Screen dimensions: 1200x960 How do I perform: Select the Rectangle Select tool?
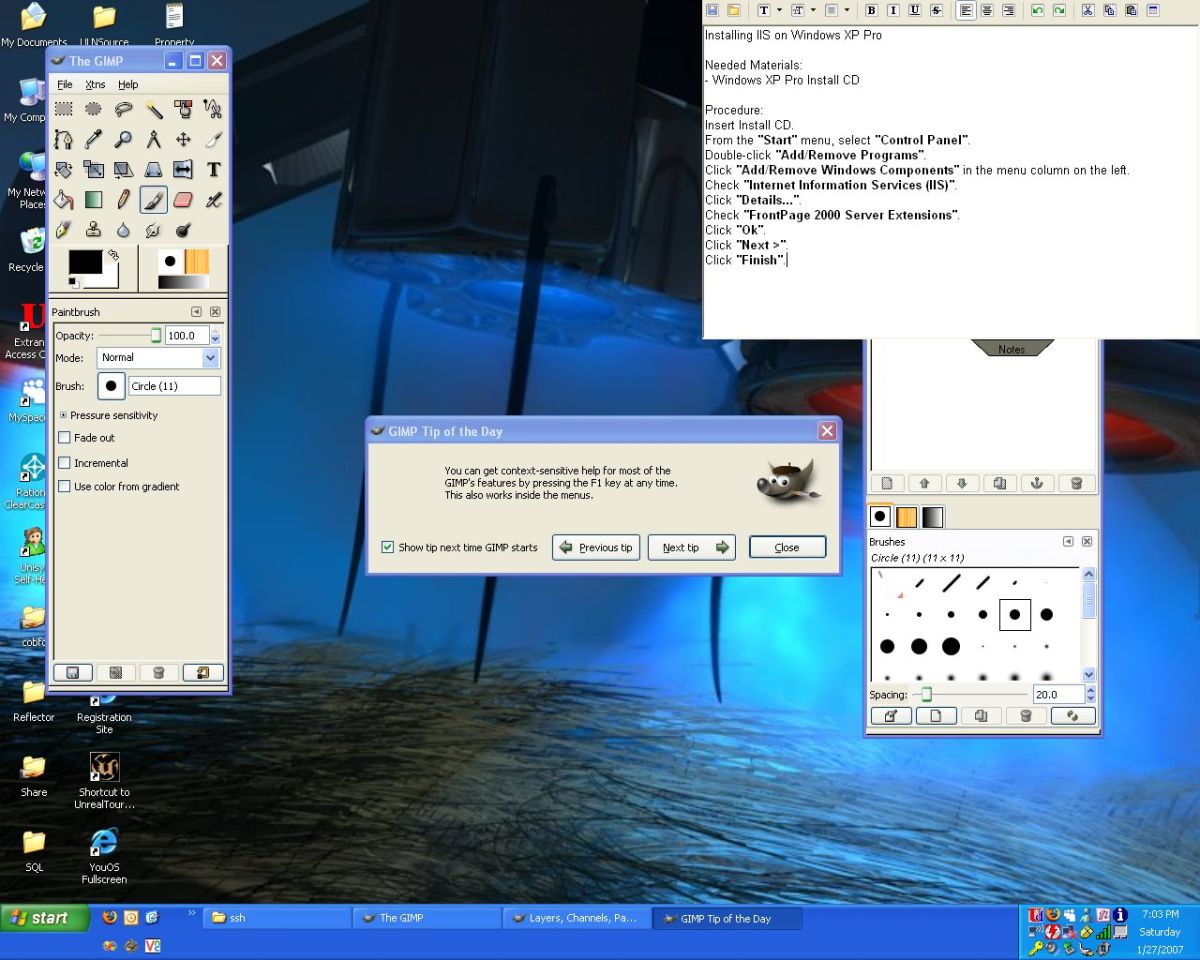64,109
